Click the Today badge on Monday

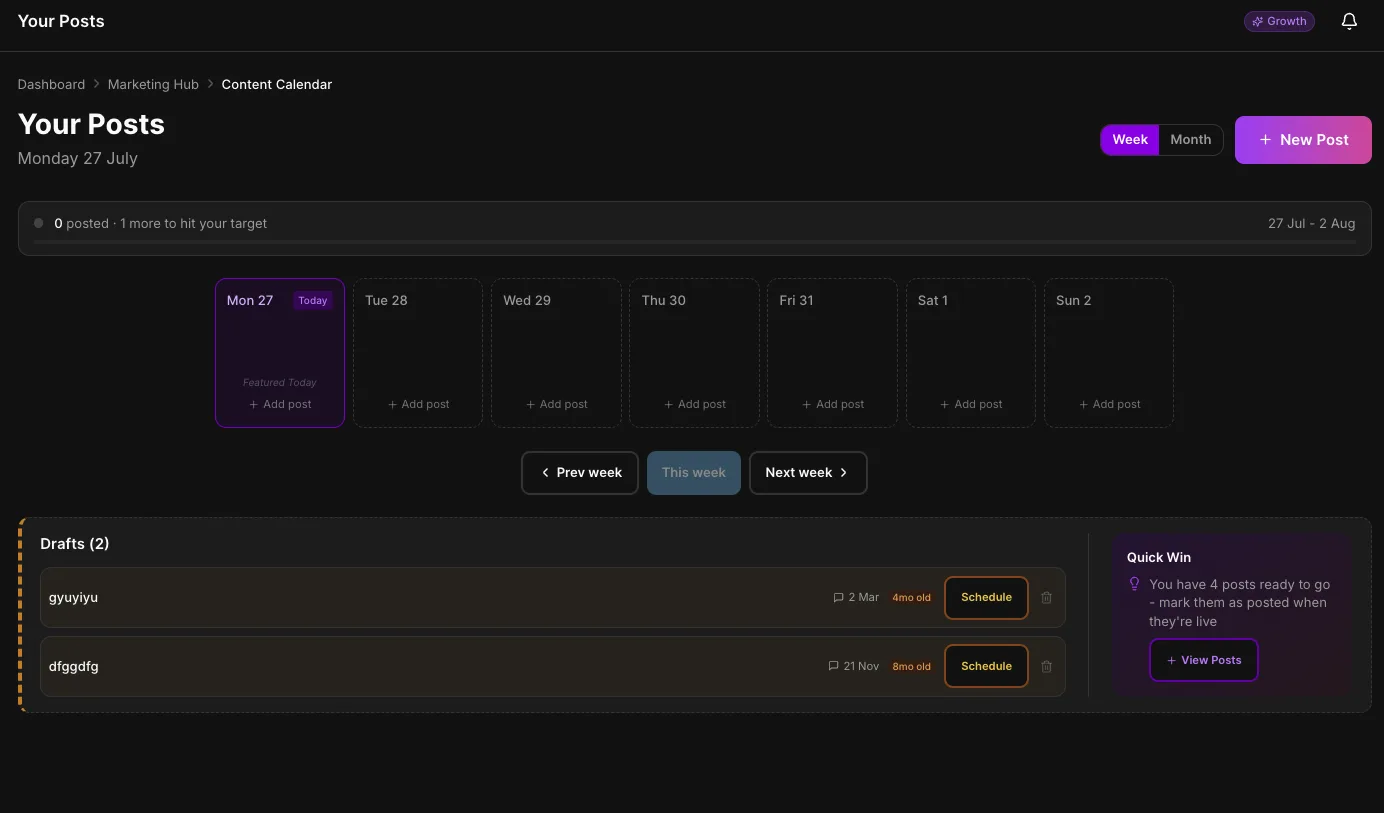coord(313,300)
